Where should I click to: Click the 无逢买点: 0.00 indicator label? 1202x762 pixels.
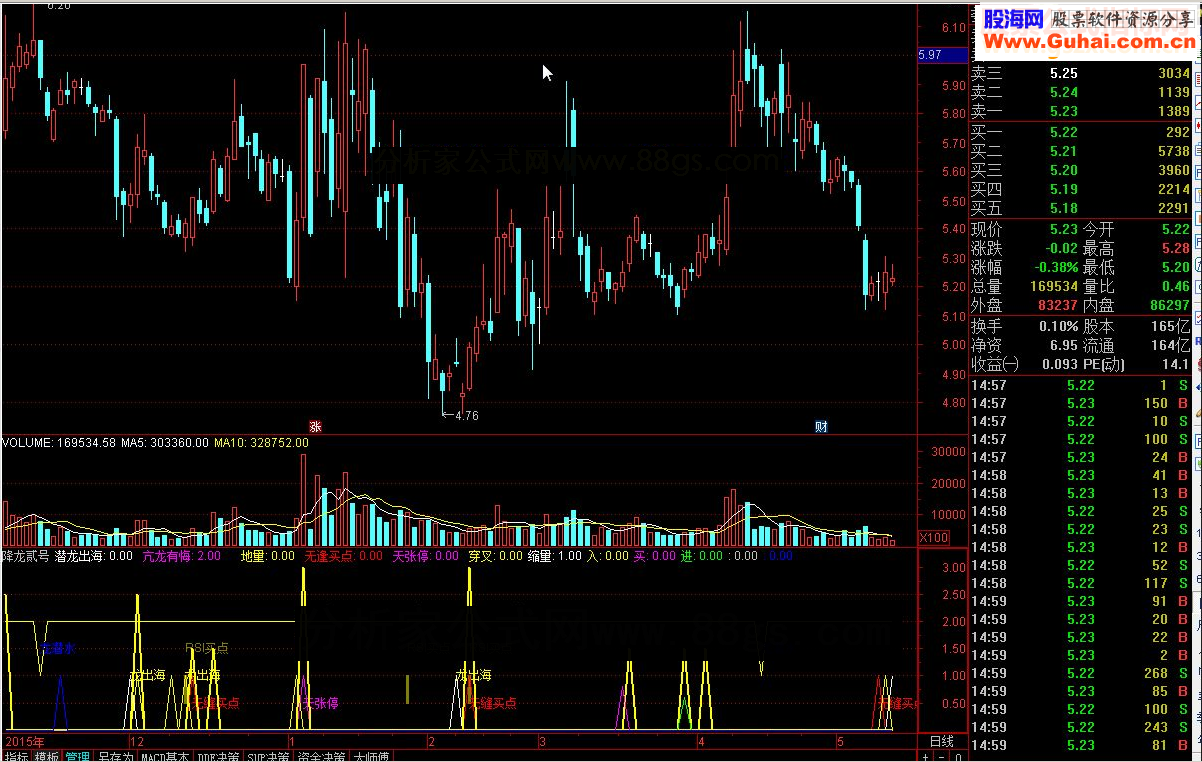[x=344, y=556]
